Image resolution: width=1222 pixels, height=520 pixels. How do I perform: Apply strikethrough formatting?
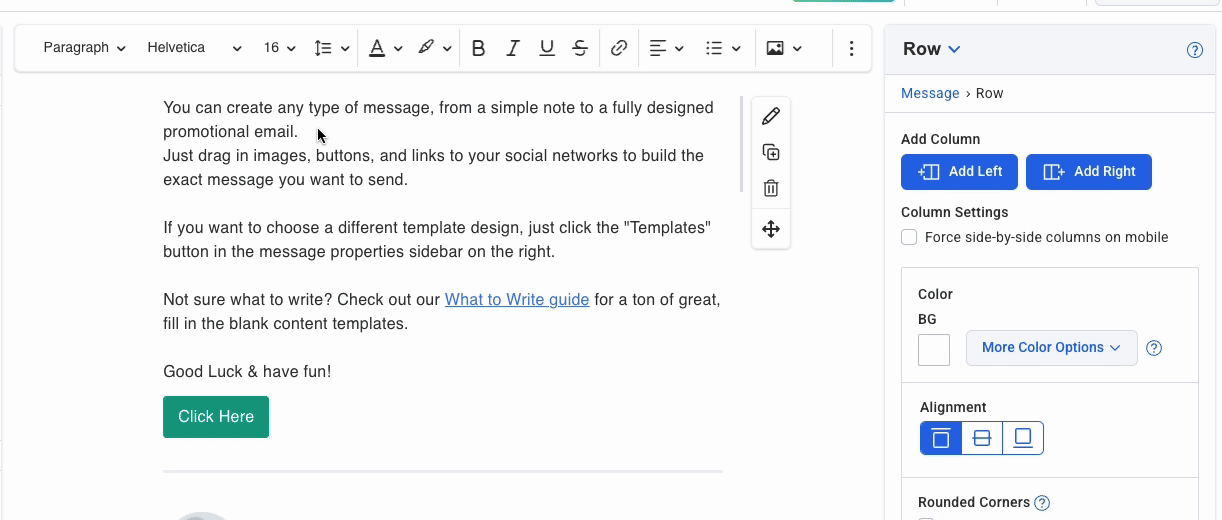tap(580, 48)
